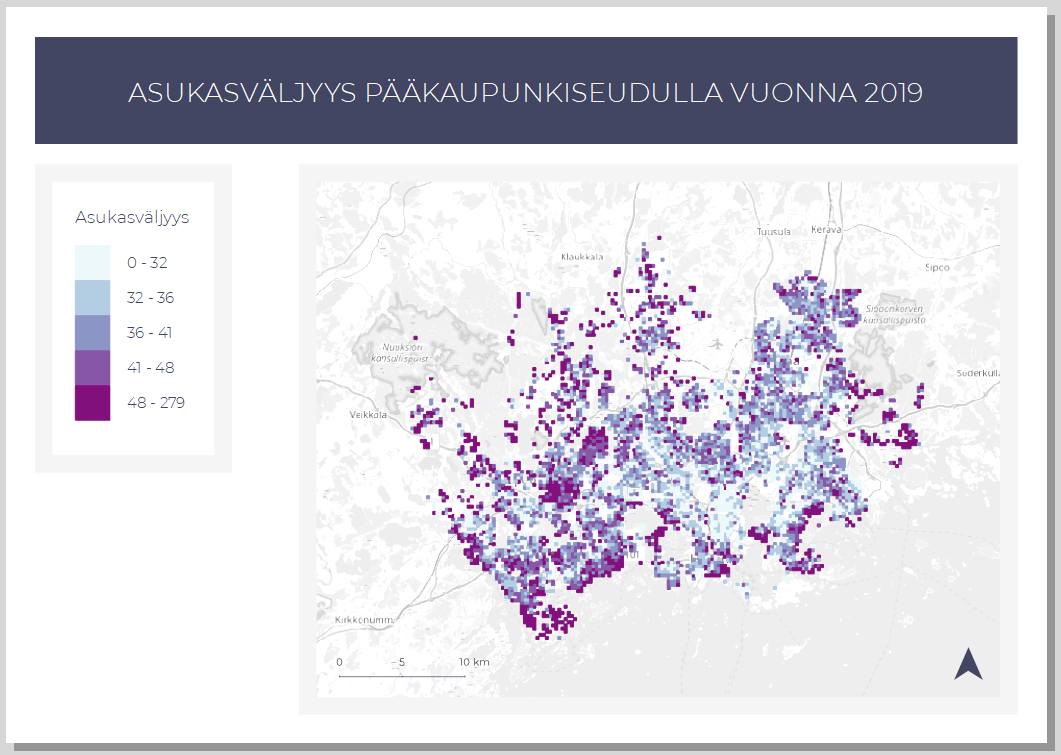This screenshot has height=755, width=1061.
Task: Click the map title heading text
Action: [x=525, y=92]
